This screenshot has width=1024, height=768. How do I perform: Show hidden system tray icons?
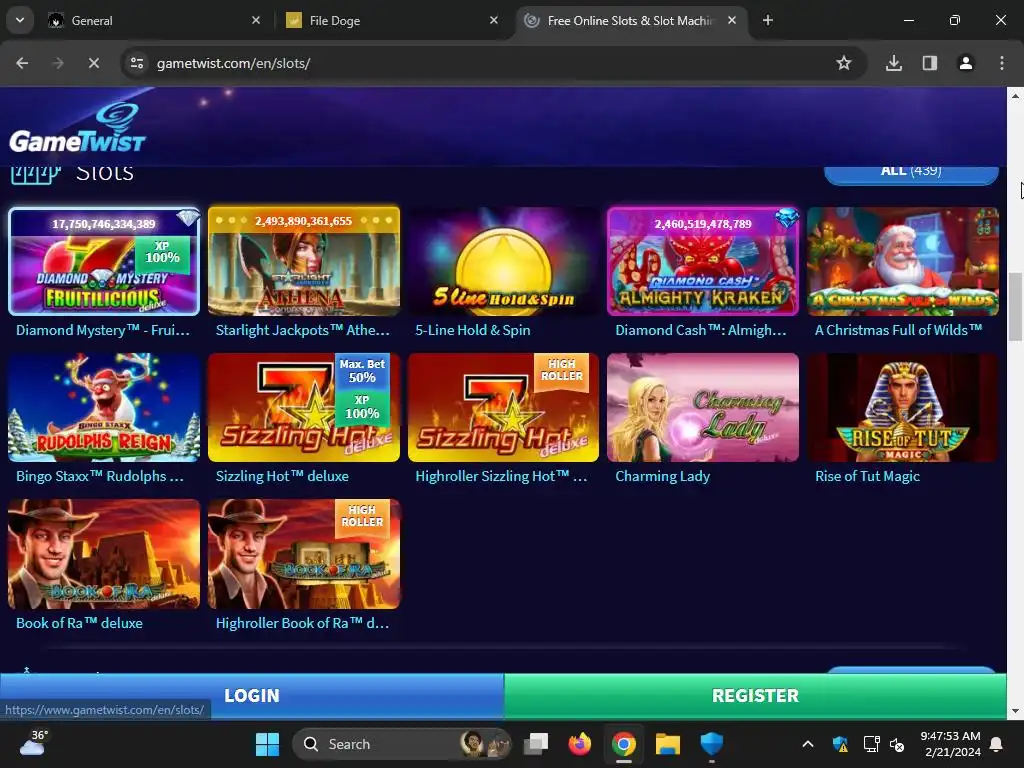[808, 744]
